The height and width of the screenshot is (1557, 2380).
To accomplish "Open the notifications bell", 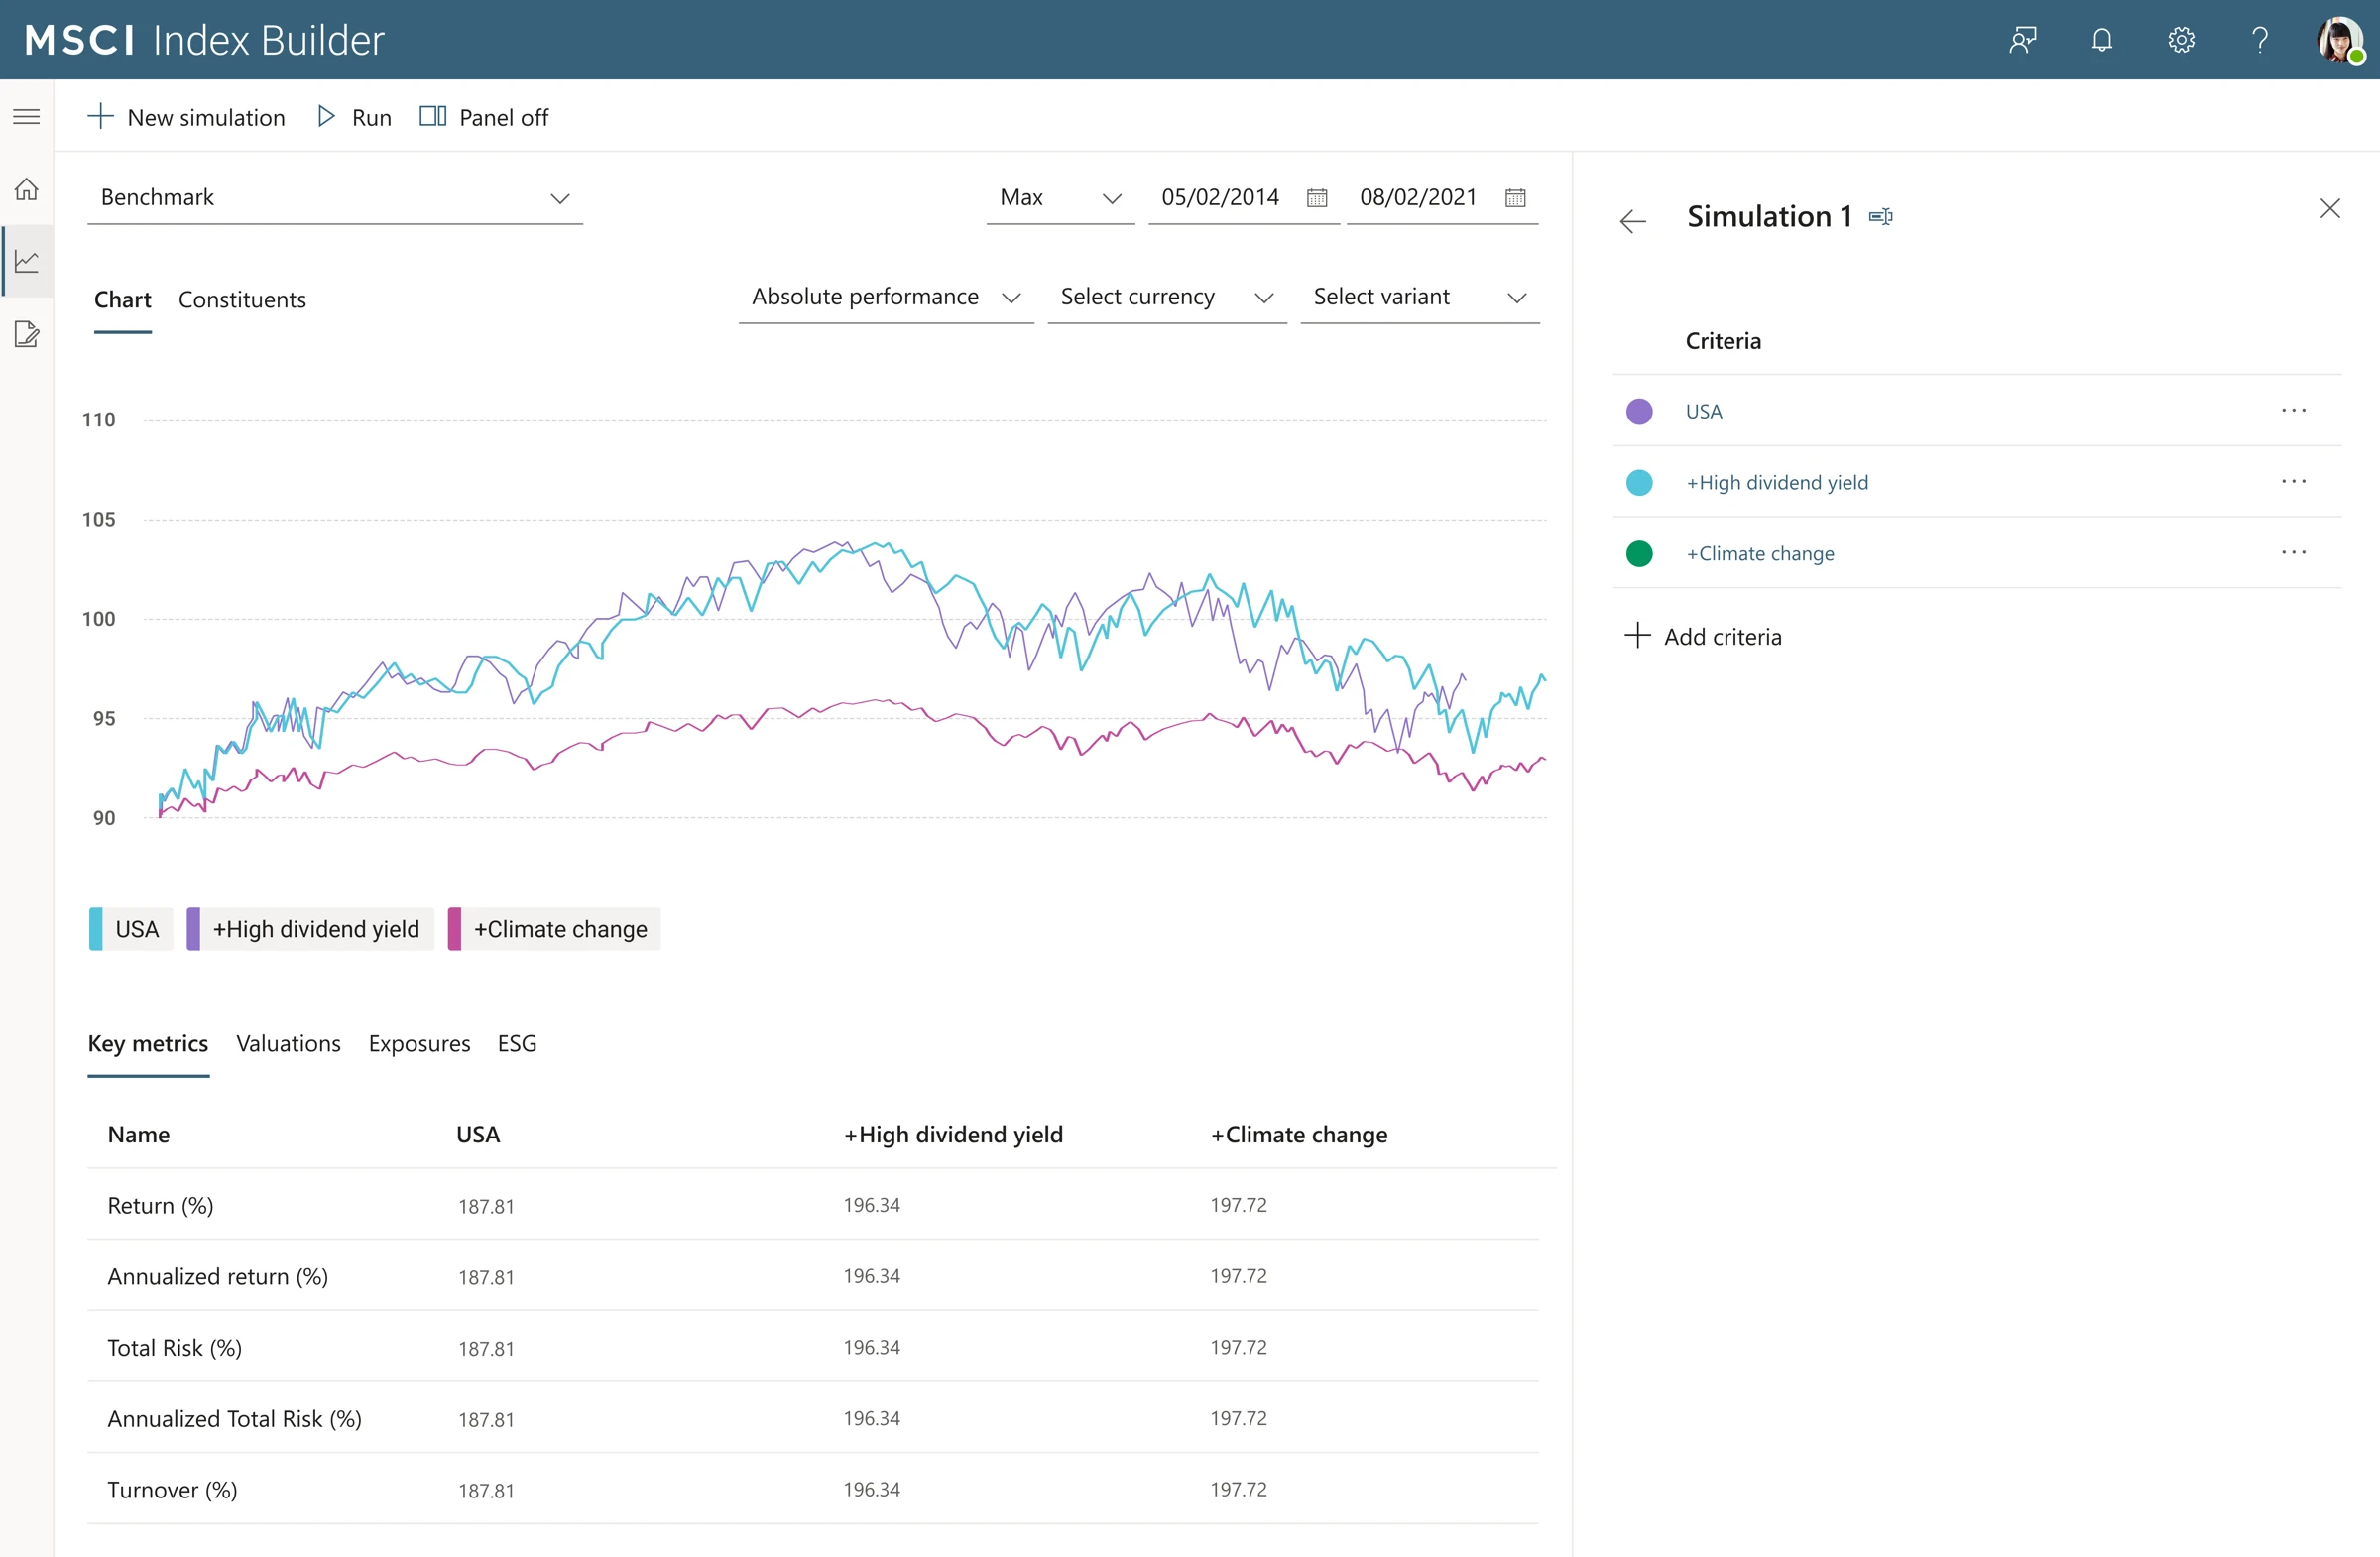I will coord(2102,40).
